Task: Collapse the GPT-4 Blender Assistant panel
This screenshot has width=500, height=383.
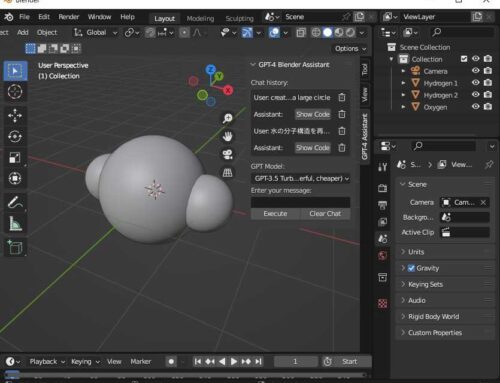Action: coord(253,65)
